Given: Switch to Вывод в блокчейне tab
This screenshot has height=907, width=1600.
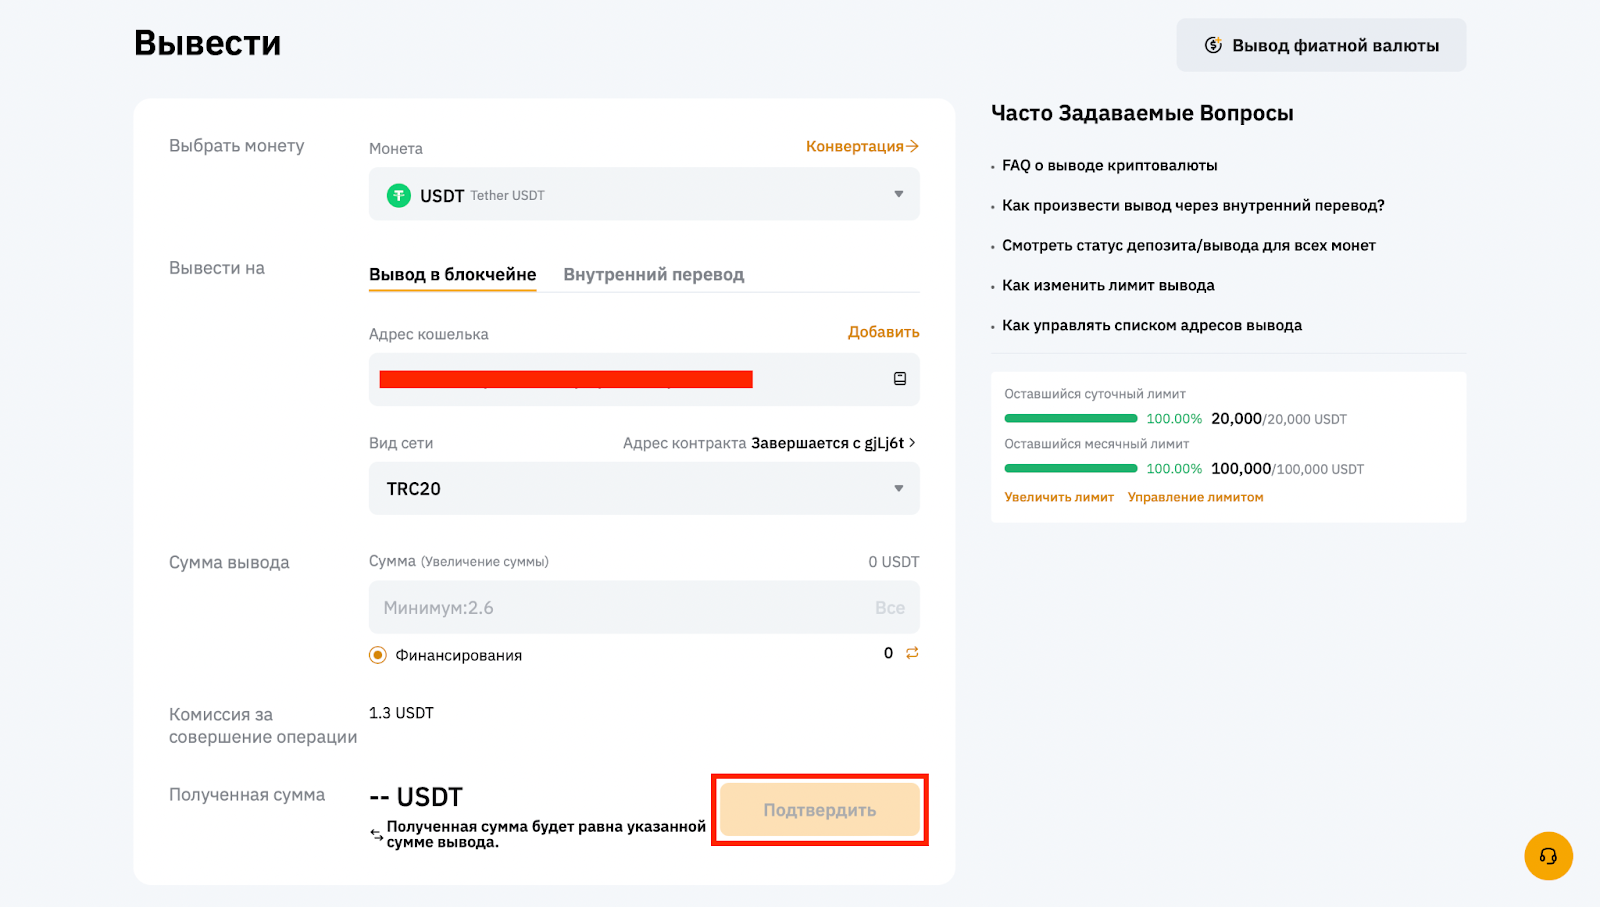Looking at the screenshot, I should (452, 274).
